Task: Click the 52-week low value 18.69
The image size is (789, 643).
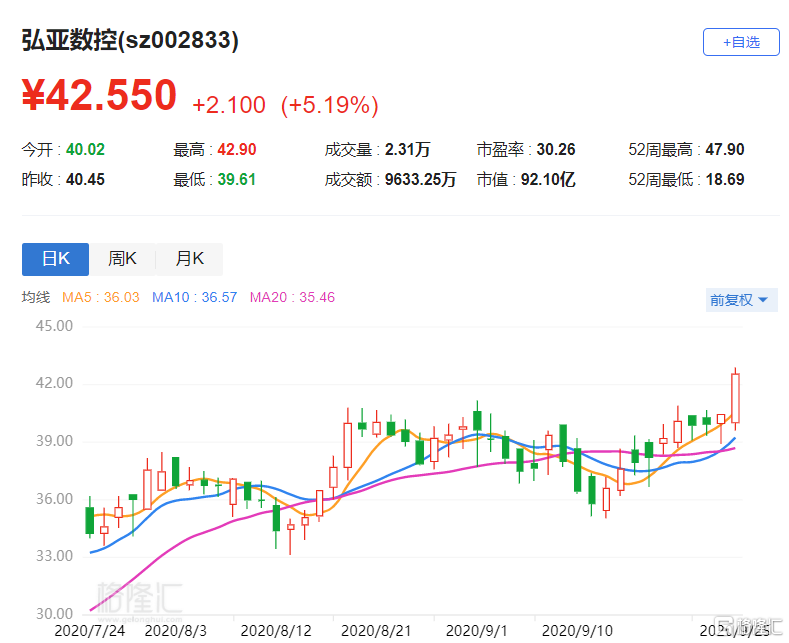Action: [x=725, y=179]
